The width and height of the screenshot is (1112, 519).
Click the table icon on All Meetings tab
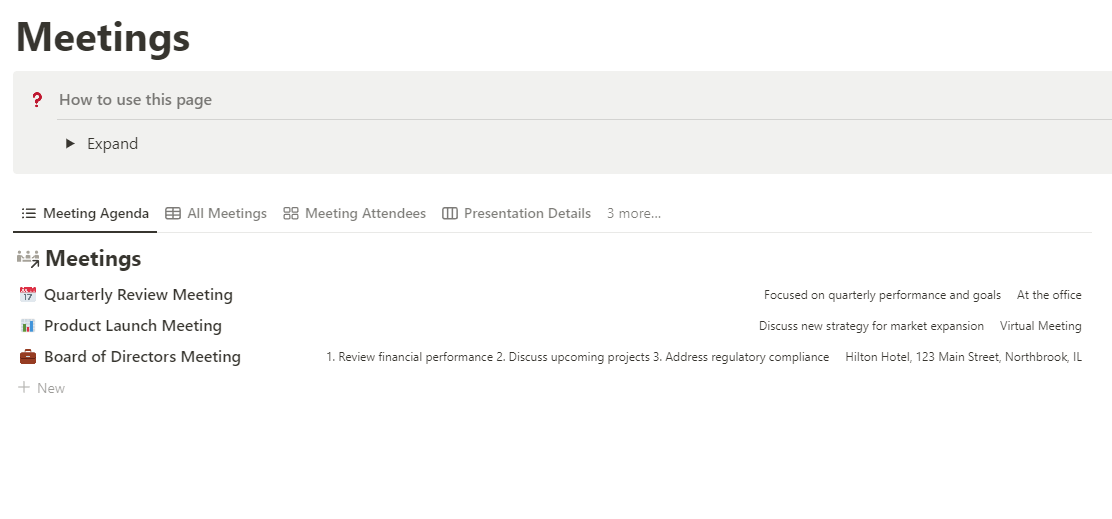pos(173,213)
